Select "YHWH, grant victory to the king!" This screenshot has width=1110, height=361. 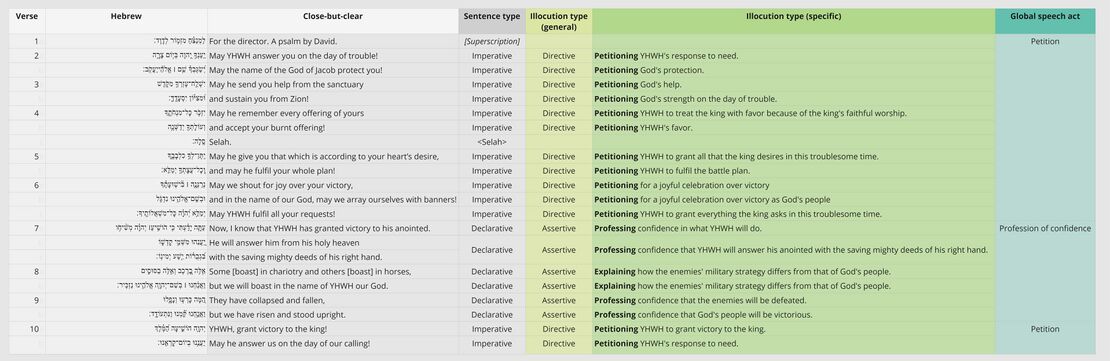point(268,329)
